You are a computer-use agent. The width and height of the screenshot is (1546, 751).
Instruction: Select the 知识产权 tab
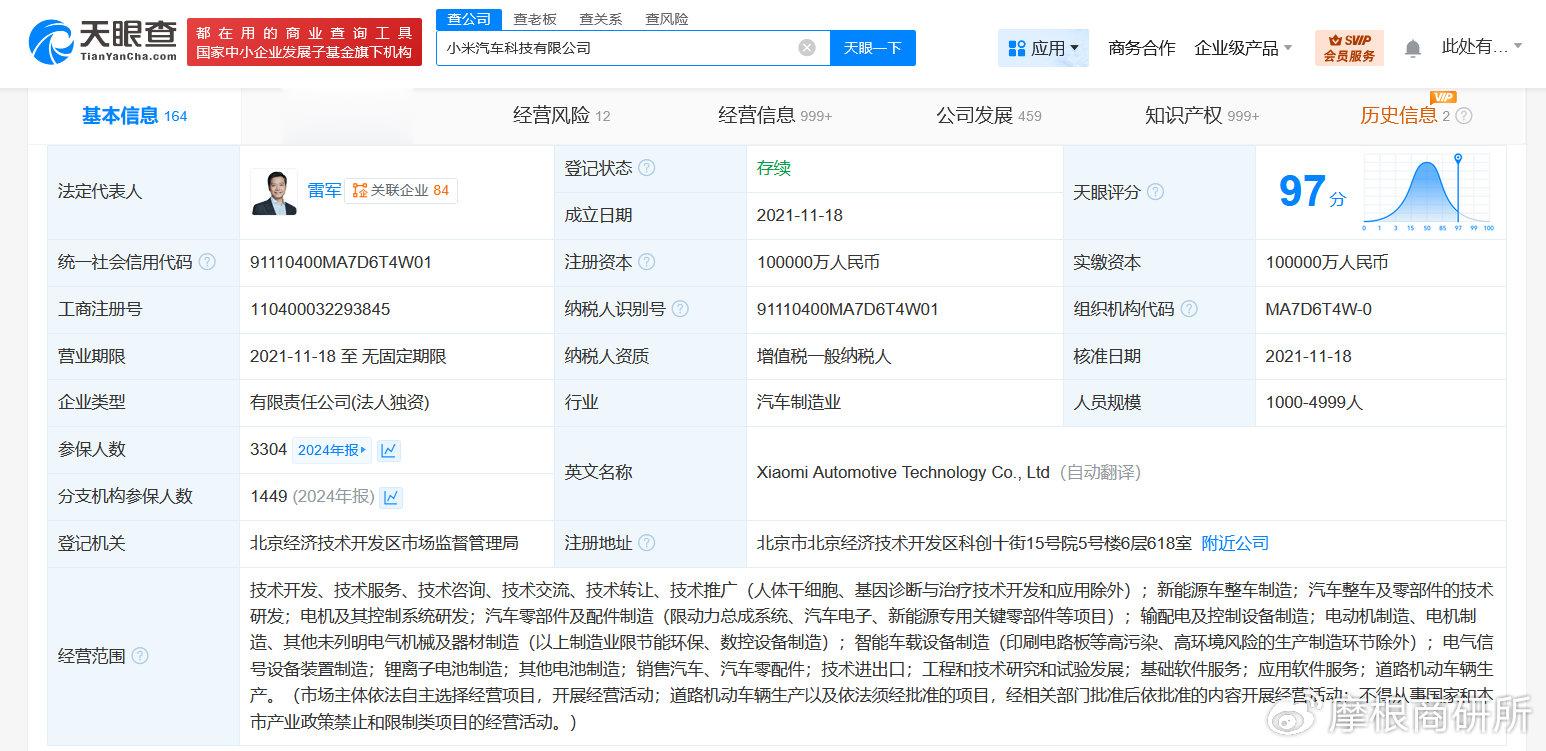point(1202,116)
